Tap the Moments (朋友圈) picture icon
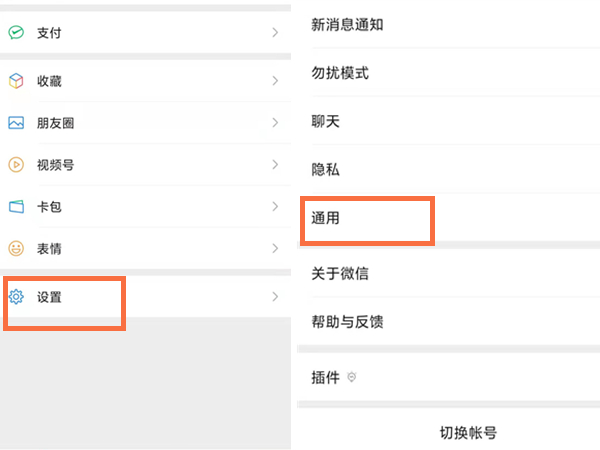This screenshot has height=450, width=600. pyautogui.click(x=16, y=123)
